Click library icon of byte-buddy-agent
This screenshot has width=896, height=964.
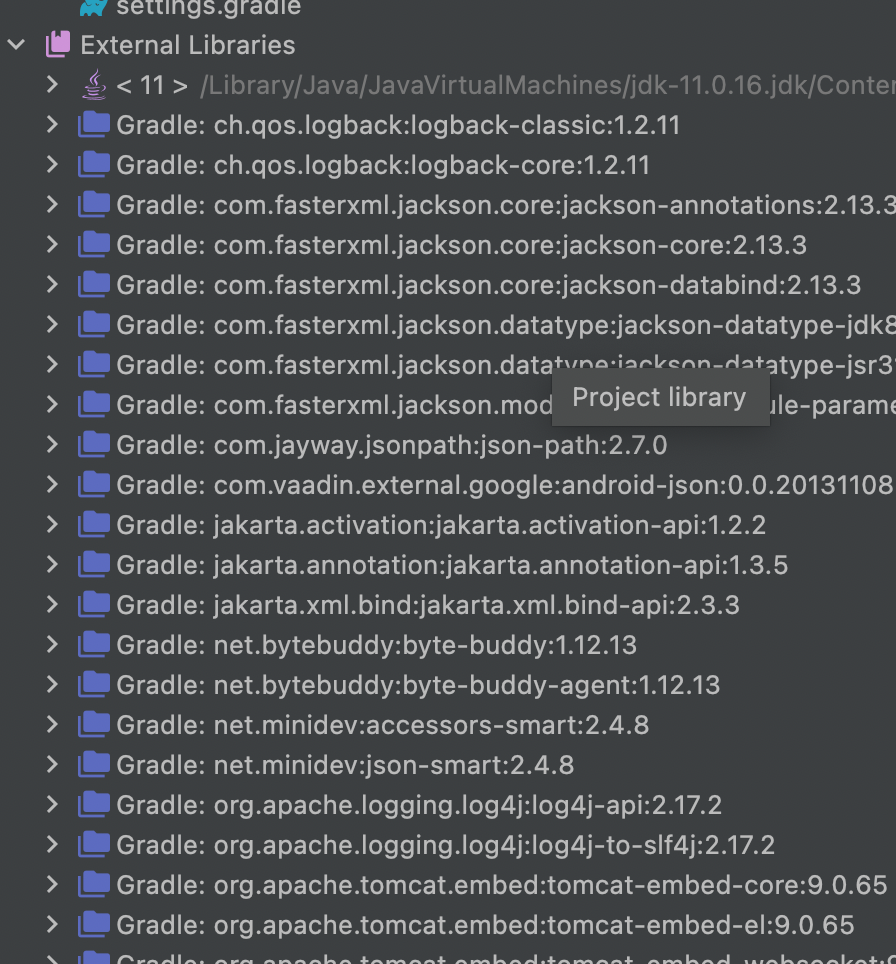[94, 684]
